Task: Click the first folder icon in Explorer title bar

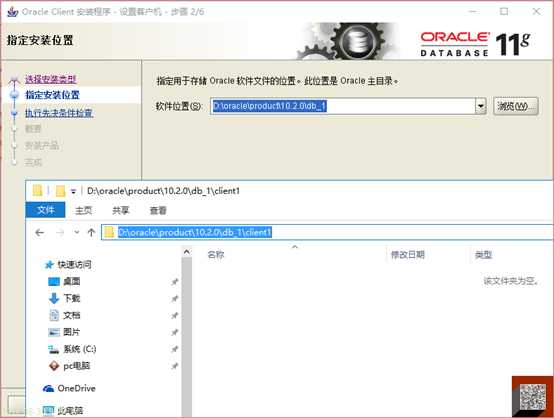Action: [37, 191]
